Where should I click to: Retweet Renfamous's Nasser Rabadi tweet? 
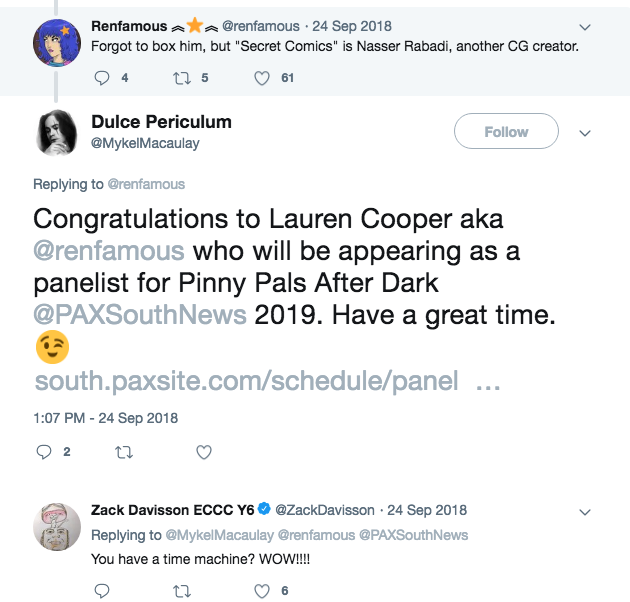tap(182, 78)
